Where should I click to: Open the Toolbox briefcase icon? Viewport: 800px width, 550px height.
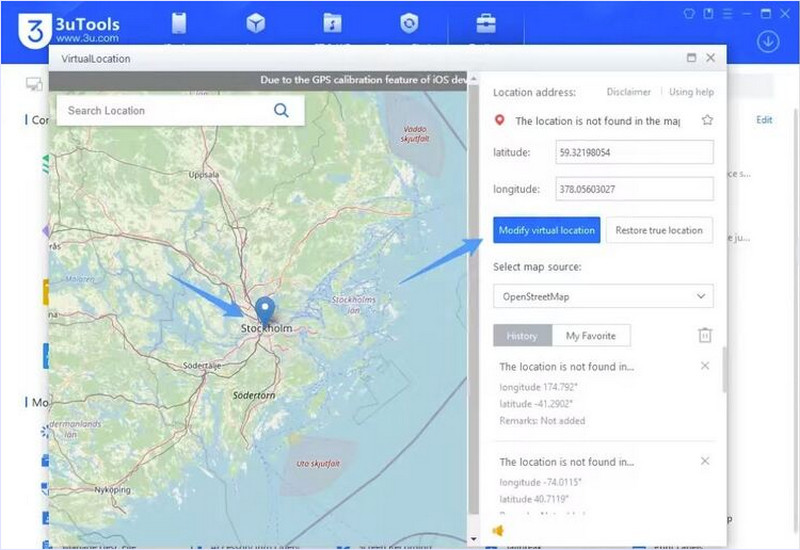(x=486, y=23)
